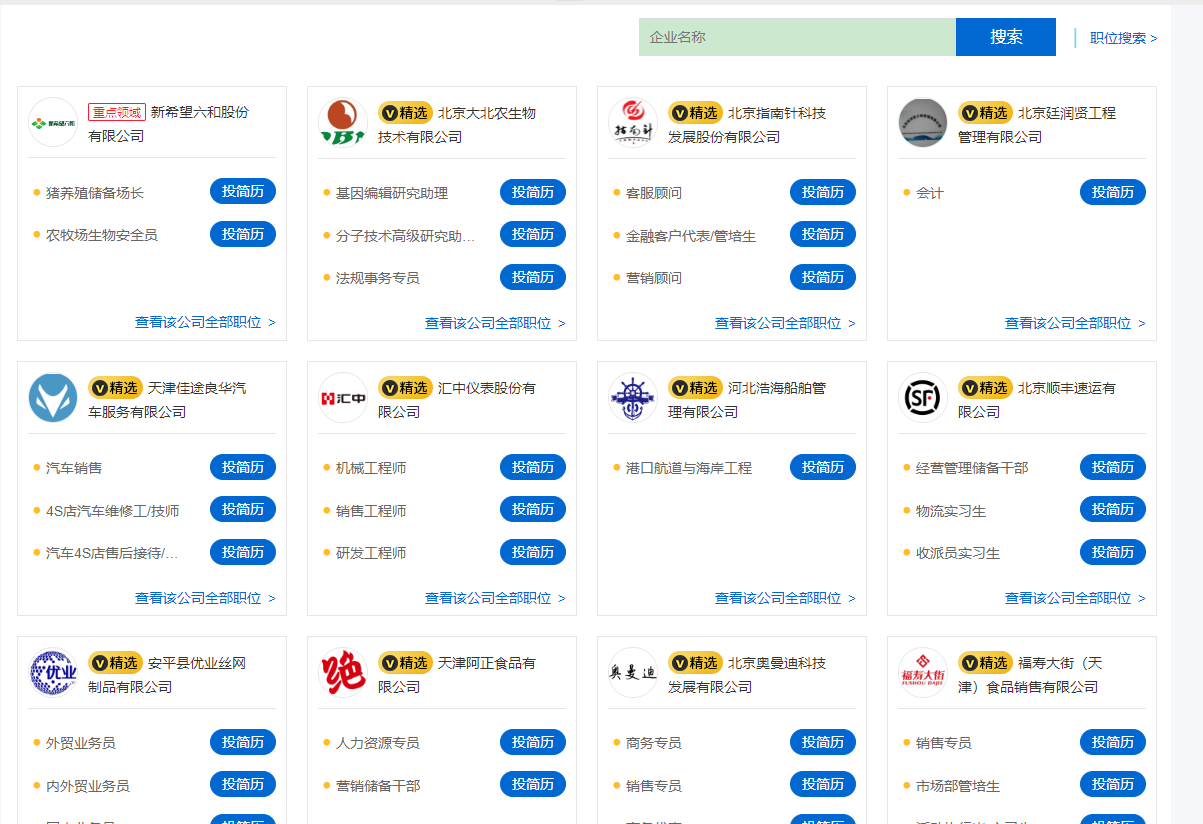Viewport: 1203px width, 824px height.
Task: Click the 天津佳途良华汽车 blue logo
Action: tap(53, 398)
